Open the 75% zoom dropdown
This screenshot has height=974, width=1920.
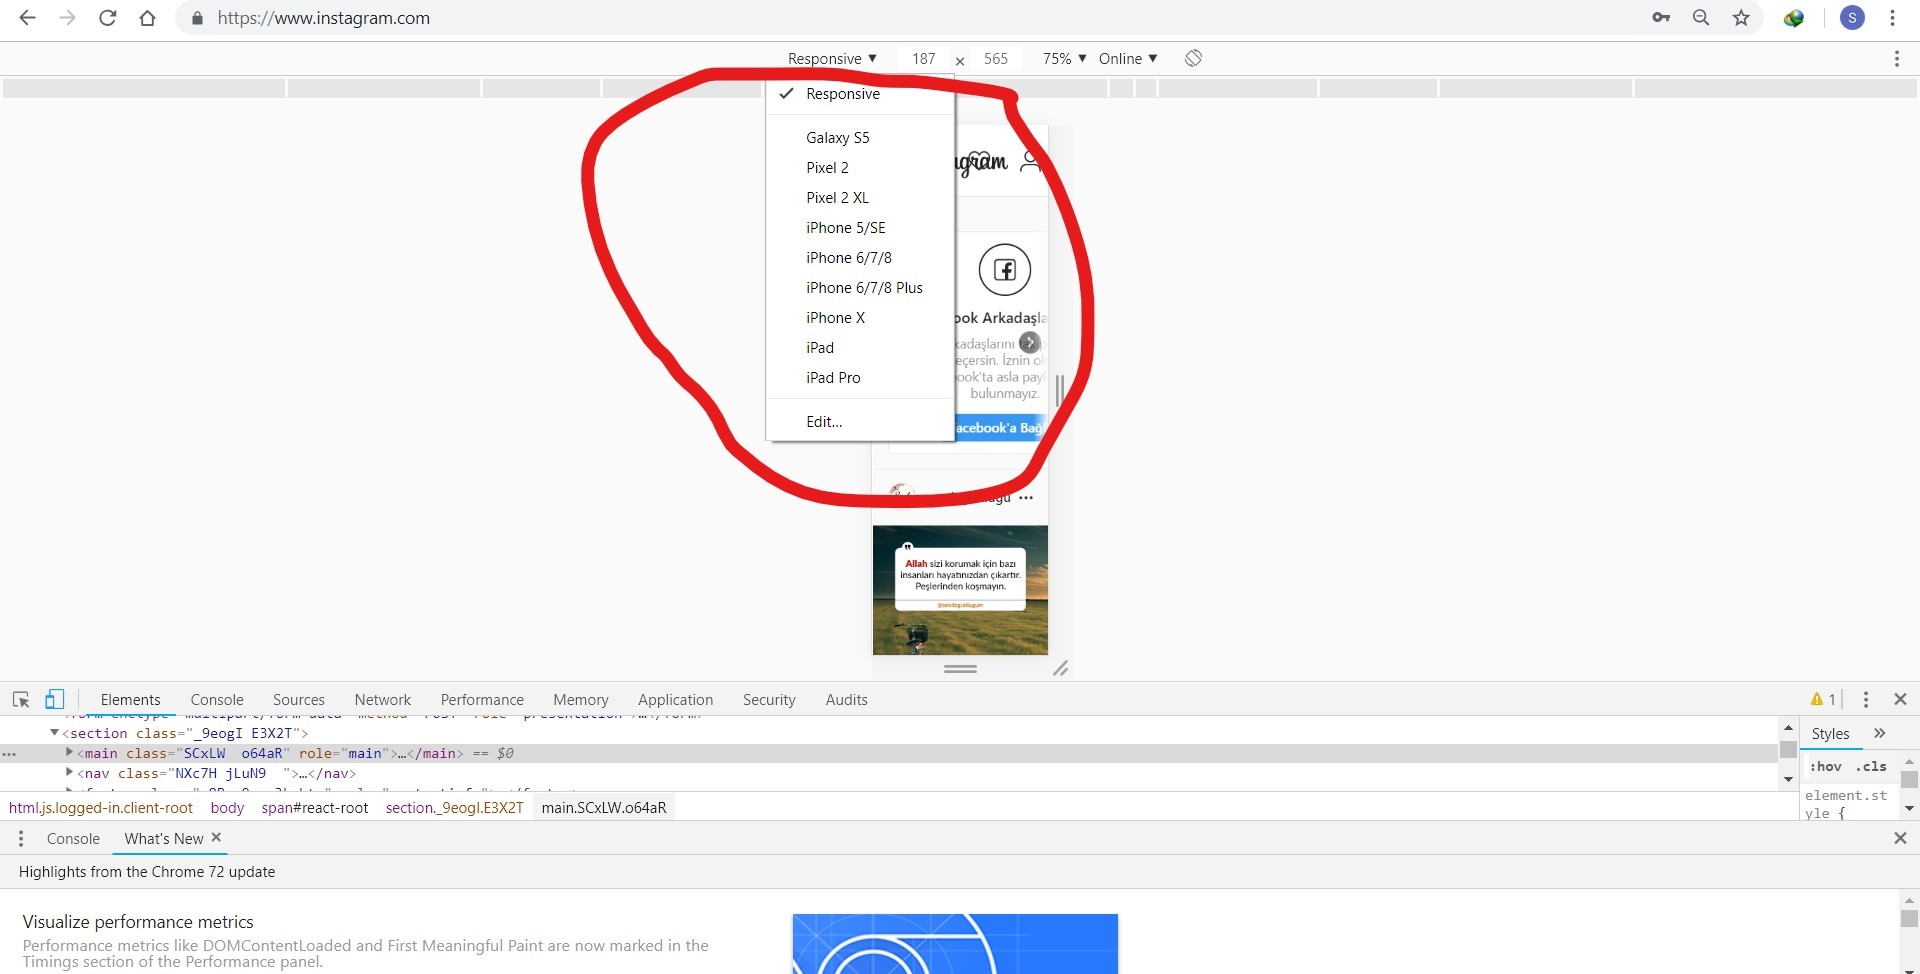[x=1064, y=59]
